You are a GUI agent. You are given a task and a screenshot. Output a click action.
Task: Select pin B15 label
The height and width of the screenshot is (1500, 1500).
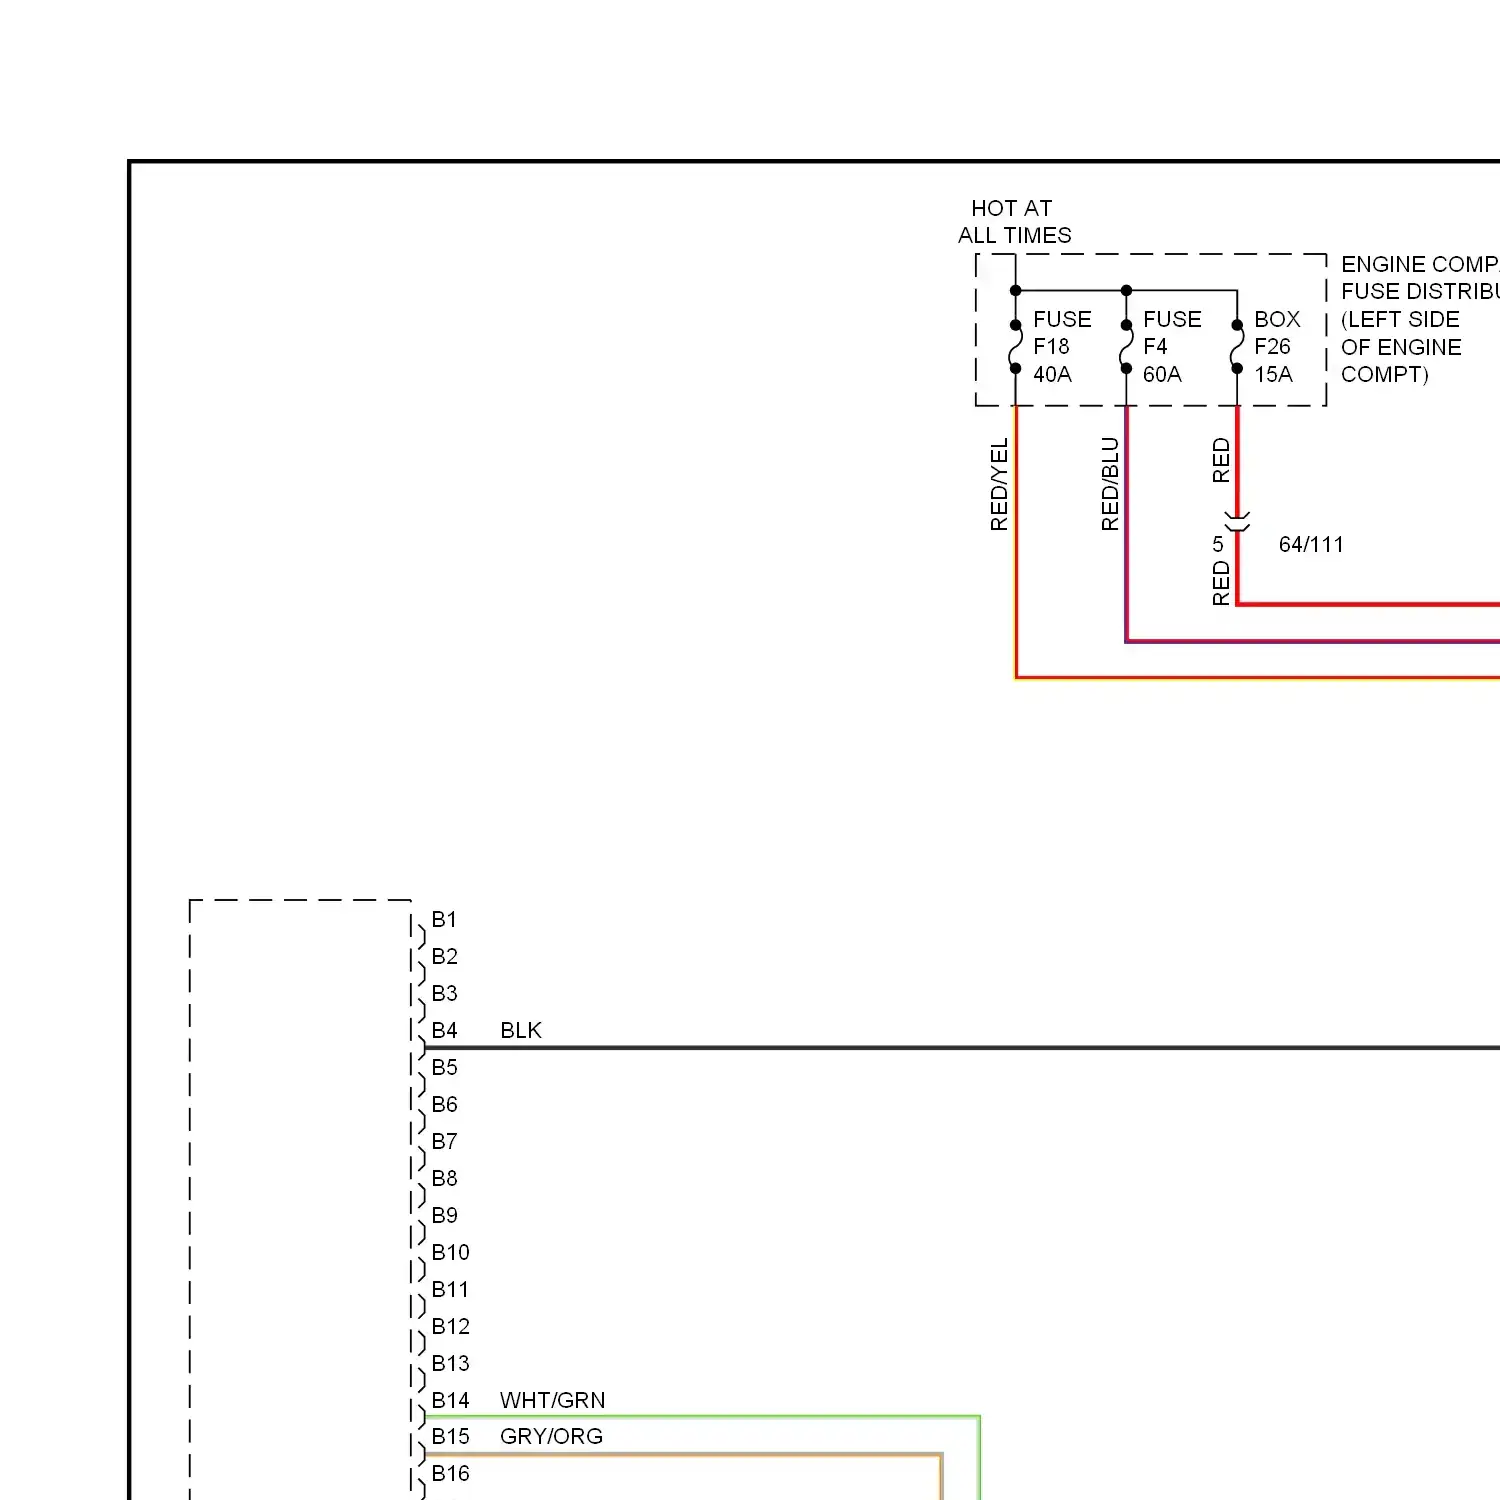(450, 1436)
